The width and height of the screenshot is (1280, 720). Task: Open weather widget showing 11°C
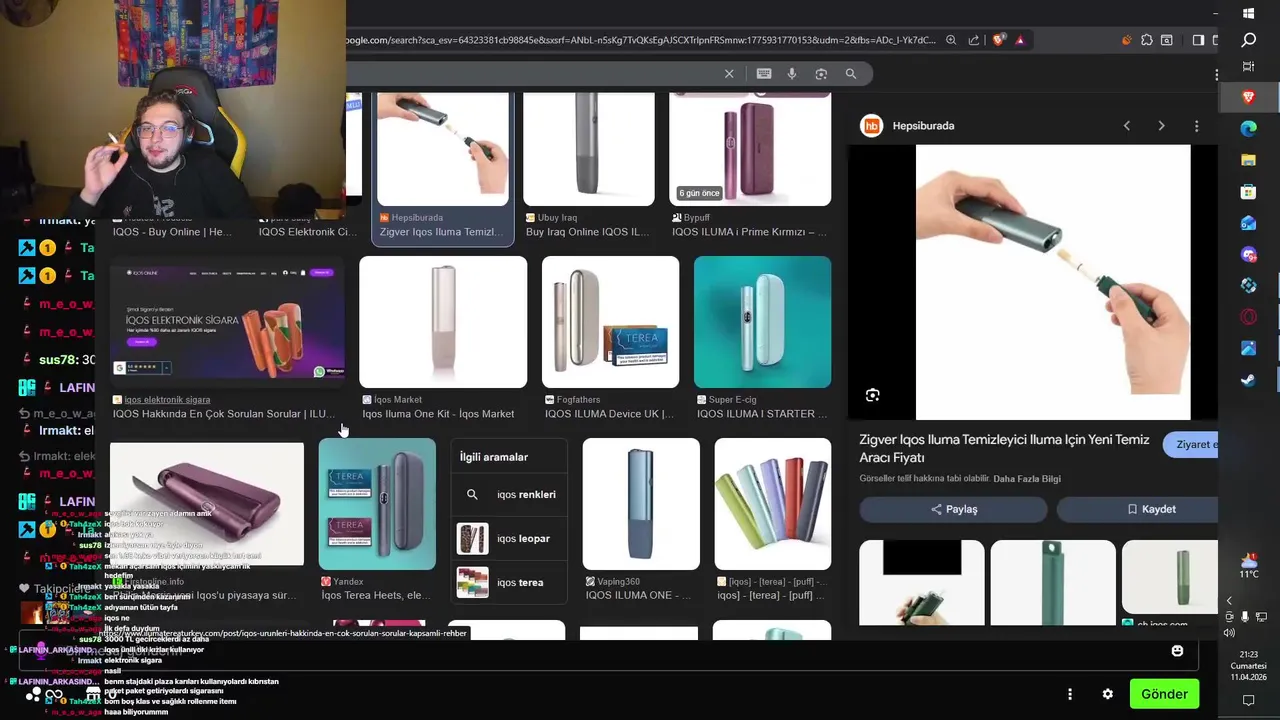tap(1249, 565)
